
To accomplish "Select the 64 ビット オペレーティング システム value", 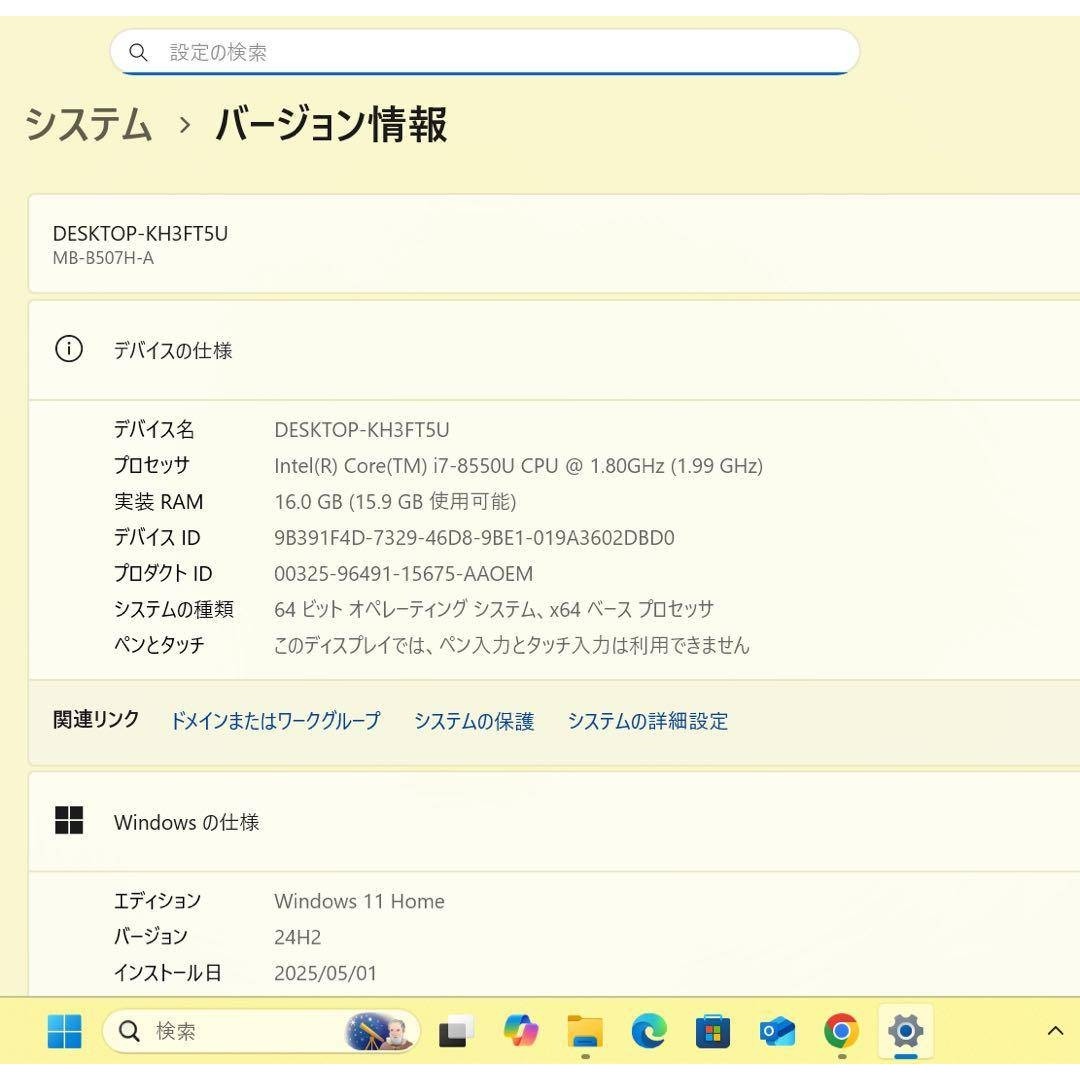I will 494,609.
